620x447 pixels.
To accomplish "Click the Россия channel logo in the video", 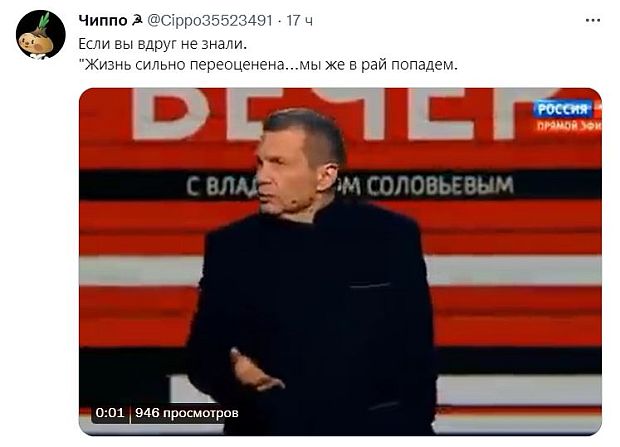I will [x=563, y=109].
